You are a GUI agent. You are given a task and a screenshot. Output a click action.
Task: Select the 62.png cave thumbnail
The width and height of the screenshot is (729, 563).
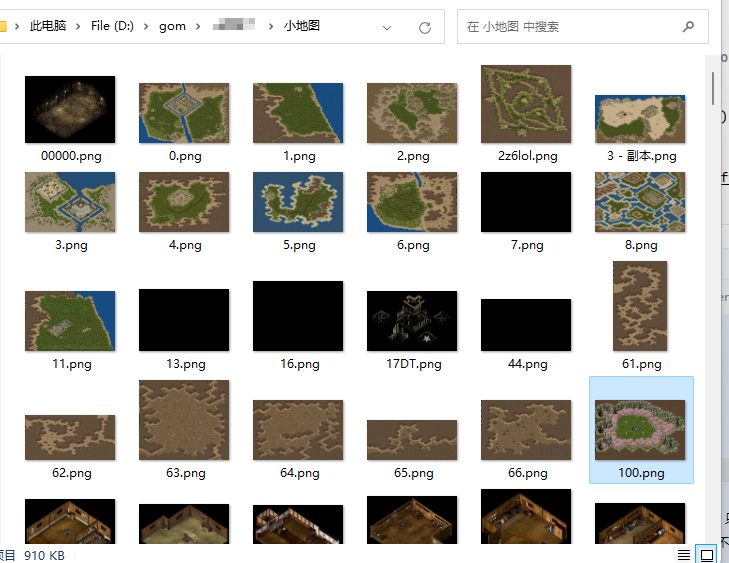coord(70,437)
